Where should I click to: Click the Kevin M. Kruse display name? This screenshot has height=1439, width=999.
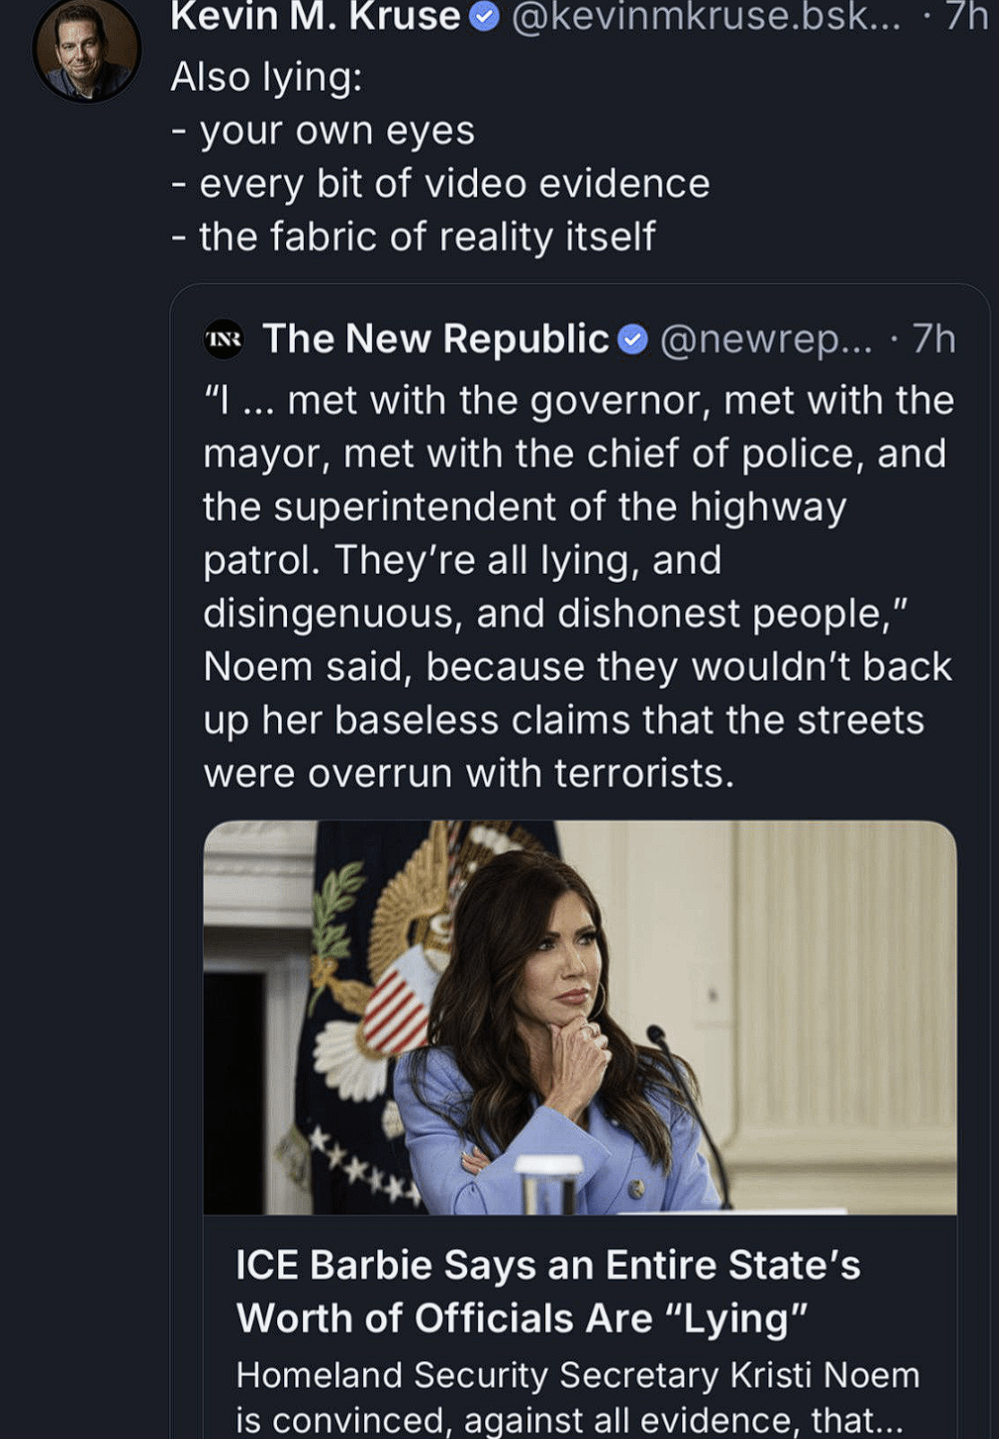pyautogui.click(x=315, y=16)
